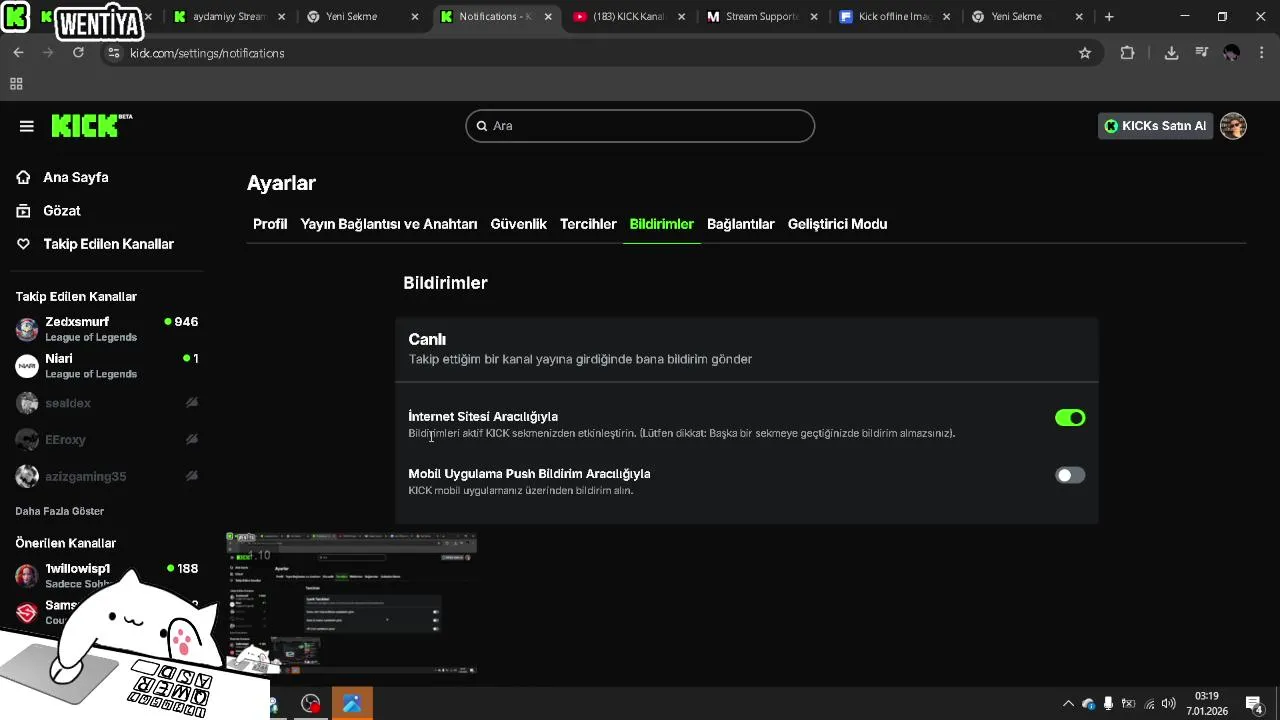
Task: Reload the page
Action: pos(78,53)
